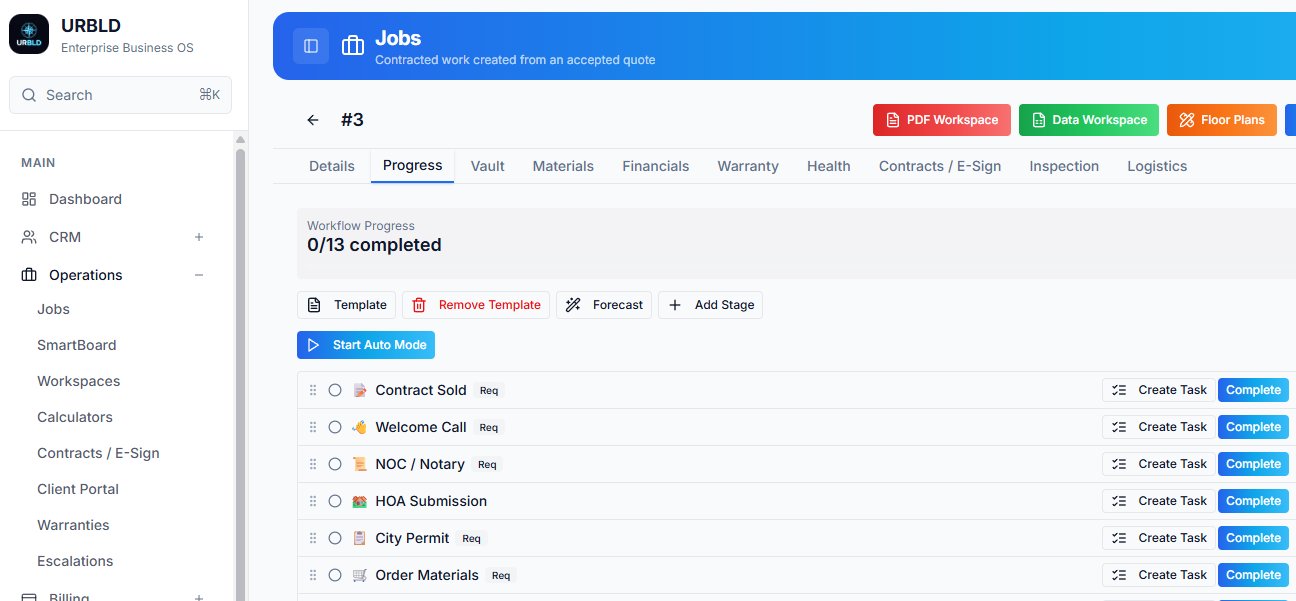This screenshot has width=1296, height=601.
Task: Click the drag handle on the HOA Submission row
Action: tap(313, 501)
